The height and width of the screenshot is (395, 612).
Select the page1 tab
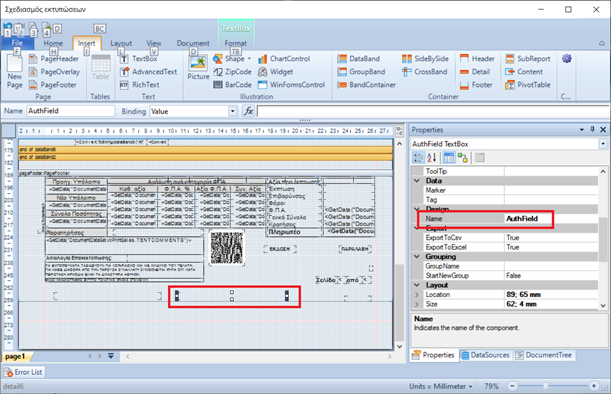pyautogui.click(x=15, y=356)
